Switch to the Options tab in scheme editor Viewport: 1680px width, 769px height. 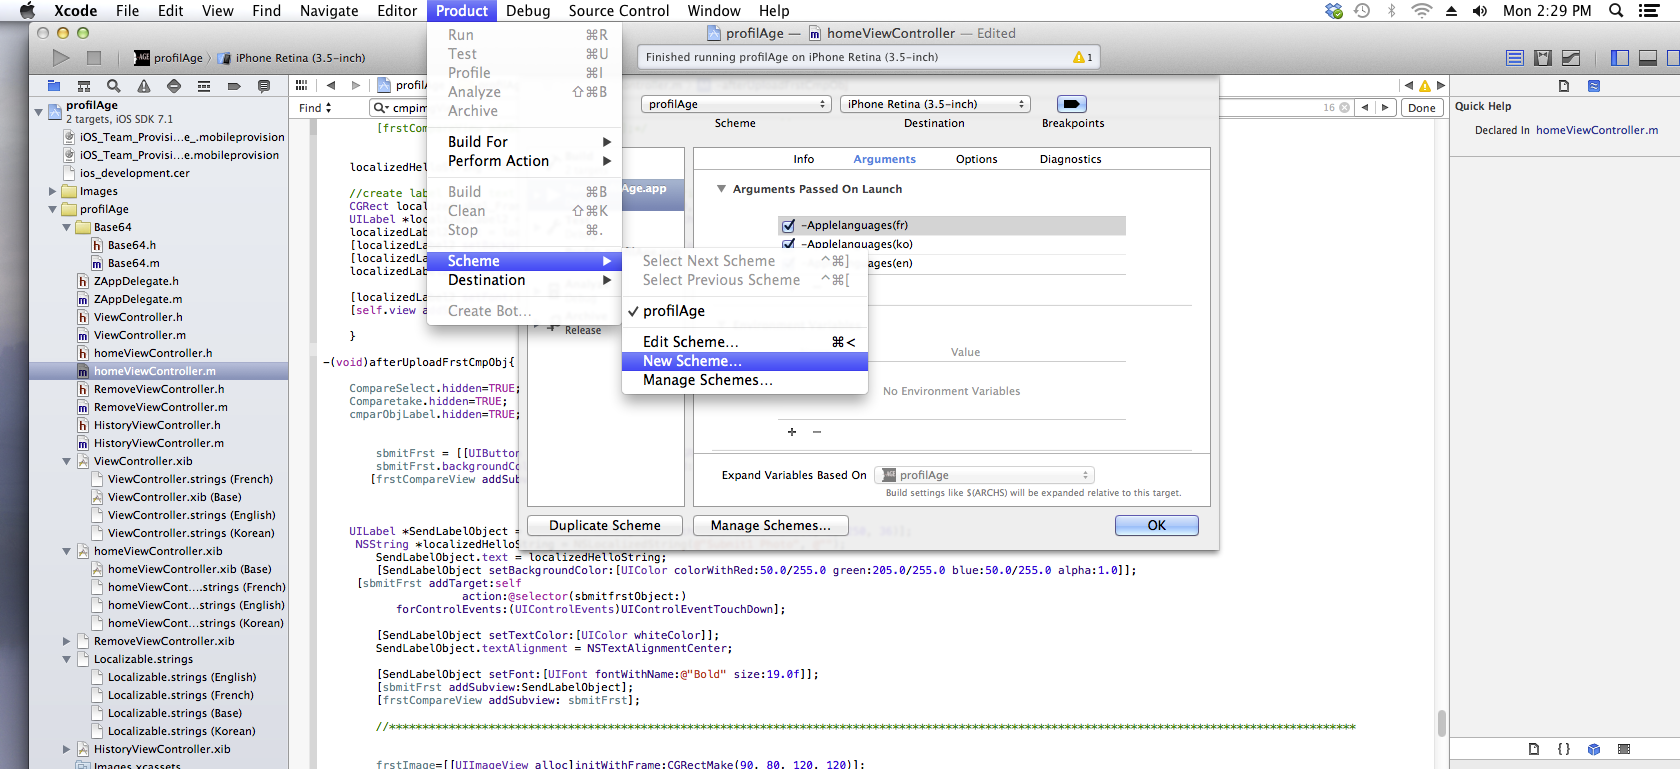(977, 159)
